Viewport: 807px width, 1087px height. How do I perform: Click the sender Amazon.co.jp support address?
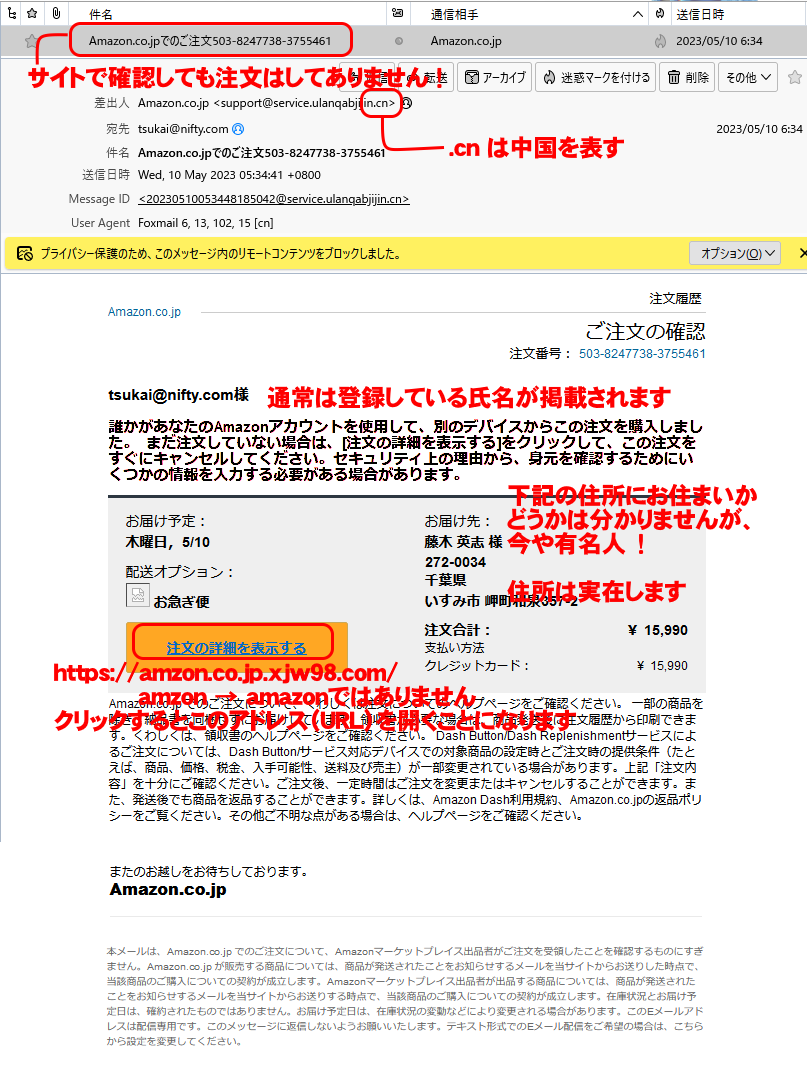pos(266,103)
